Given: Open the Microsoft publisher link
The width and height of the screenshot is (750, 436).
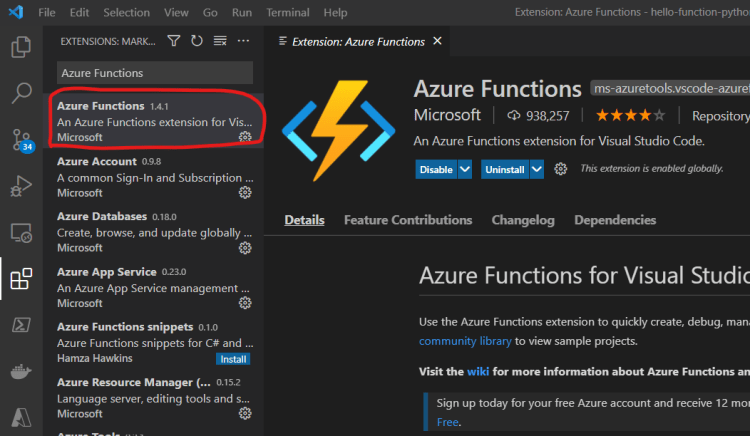Looking at the screenshot, I should click(x=447, y=115).
